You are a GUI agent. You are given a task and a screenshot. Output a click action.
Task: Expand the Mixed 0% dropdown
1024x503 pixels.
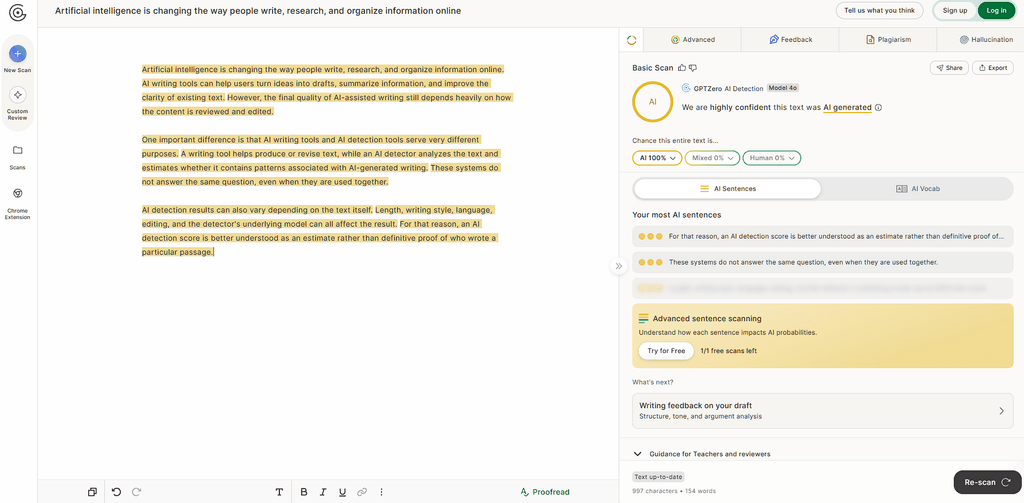(712, 158)
